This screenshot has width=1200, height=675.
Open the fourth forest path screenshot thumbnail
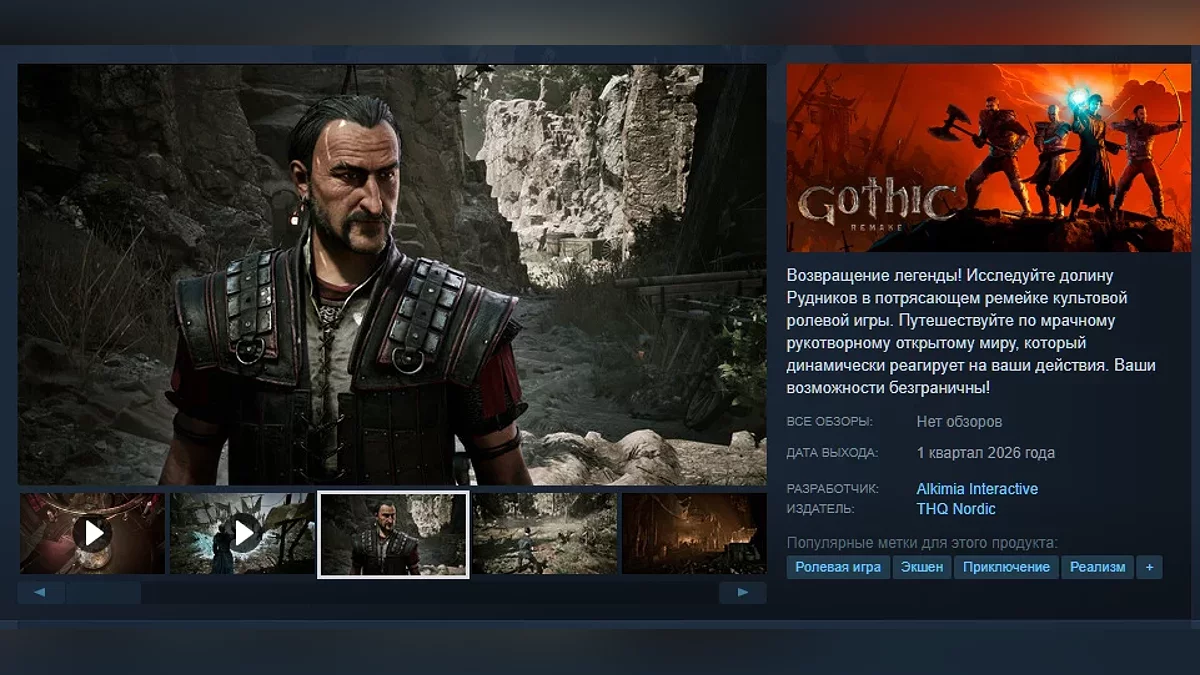[544, 534]
